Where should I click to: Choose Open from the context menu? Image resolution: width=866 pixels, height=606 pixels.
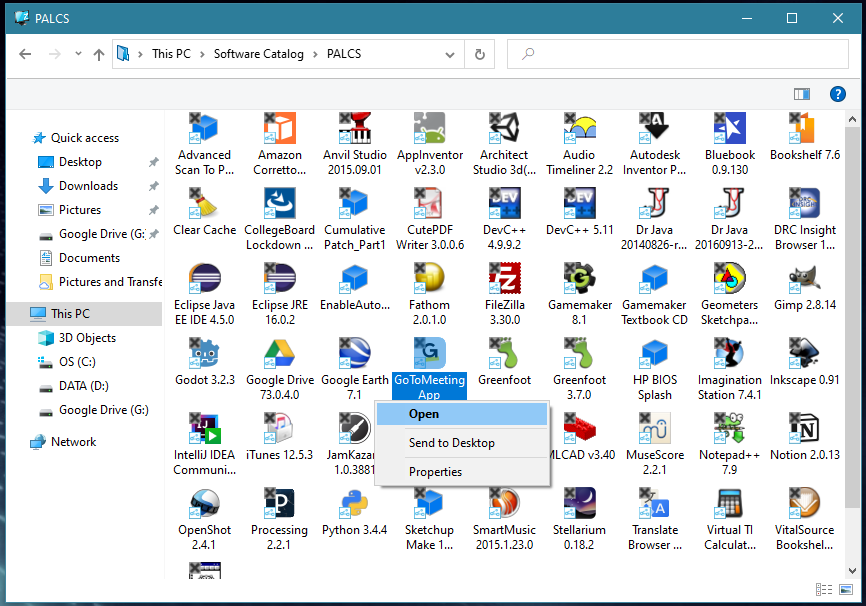pos(462,414)
